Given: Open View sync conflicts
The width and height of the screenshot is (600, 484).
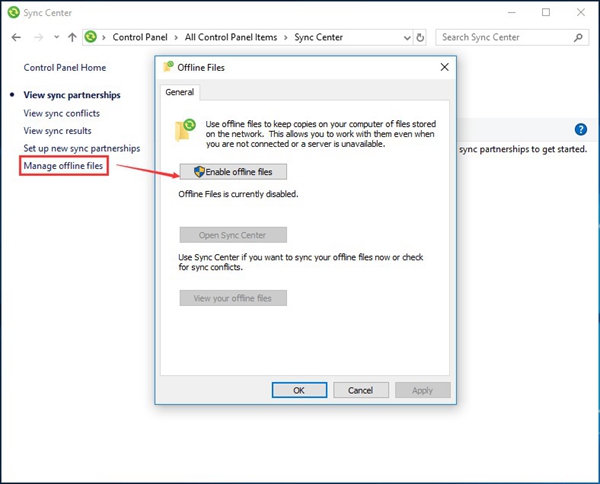Looking at the screenshot, I should pos(62,113).
